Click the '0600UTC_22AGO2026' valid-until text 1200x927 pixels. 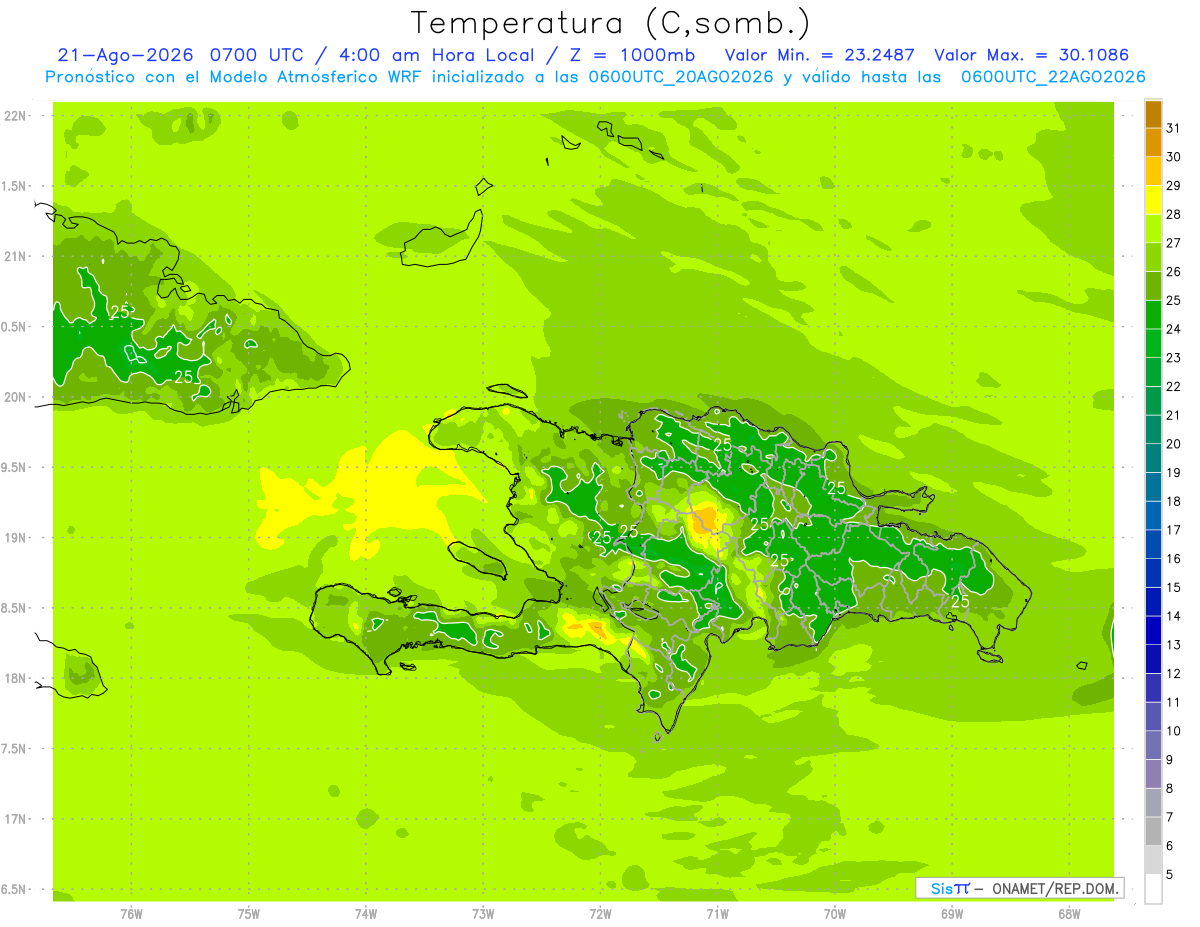coord(1053,77)
